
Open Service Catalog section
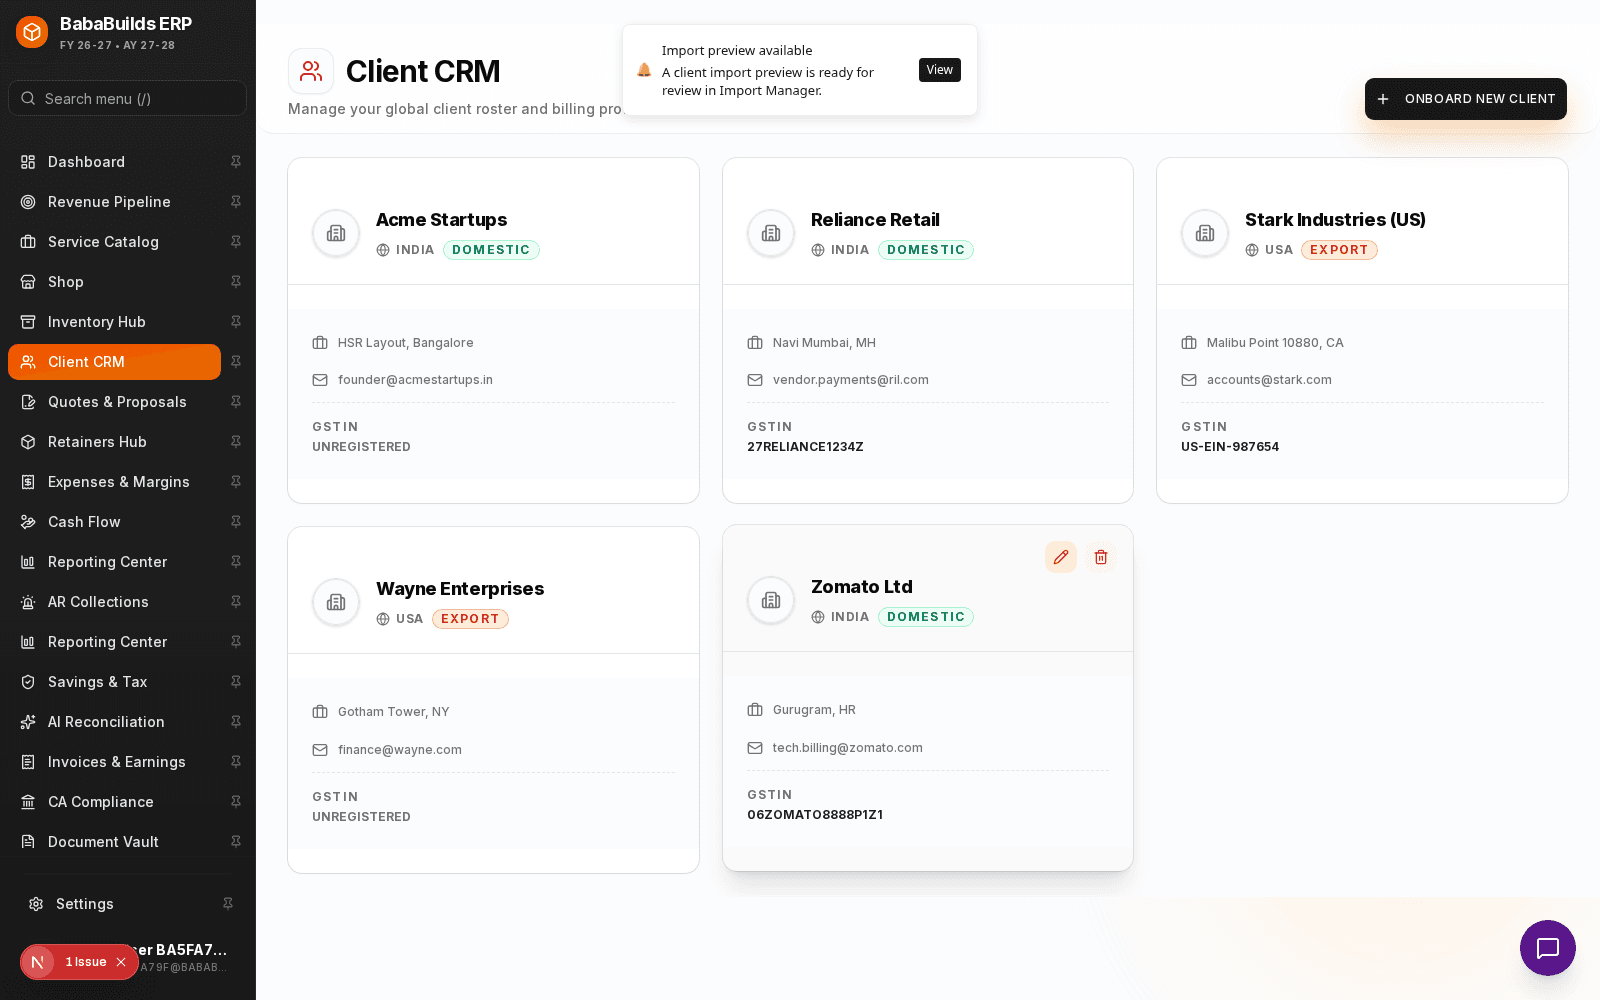click(114, 242)
